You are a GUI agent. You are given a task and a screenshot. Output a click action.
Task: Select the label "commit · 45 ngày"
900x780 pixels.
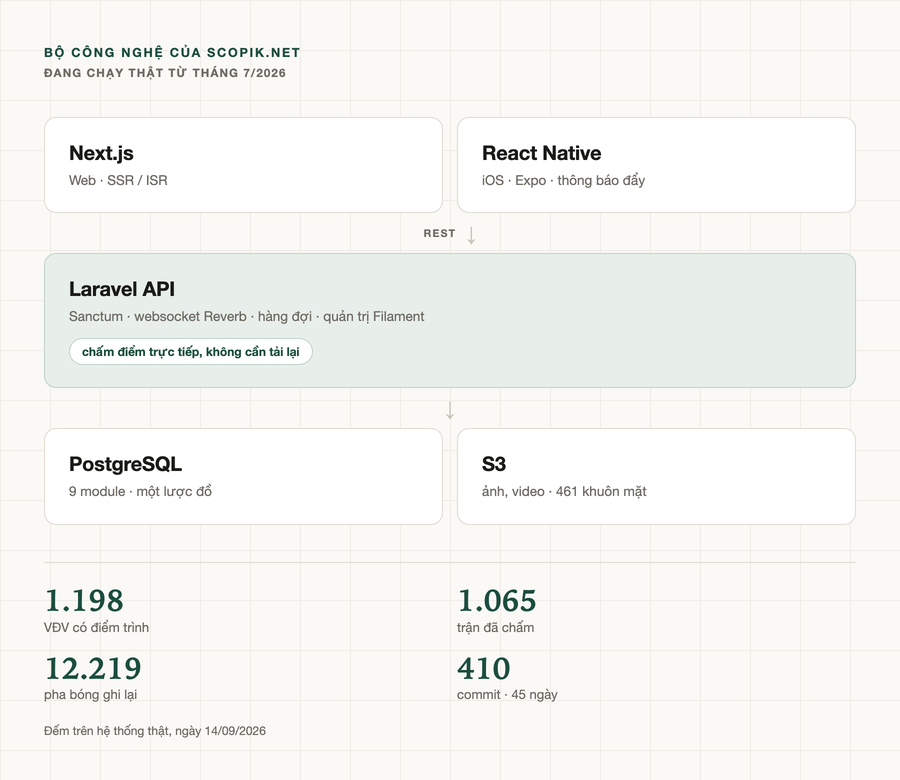(x=507, y=694)
